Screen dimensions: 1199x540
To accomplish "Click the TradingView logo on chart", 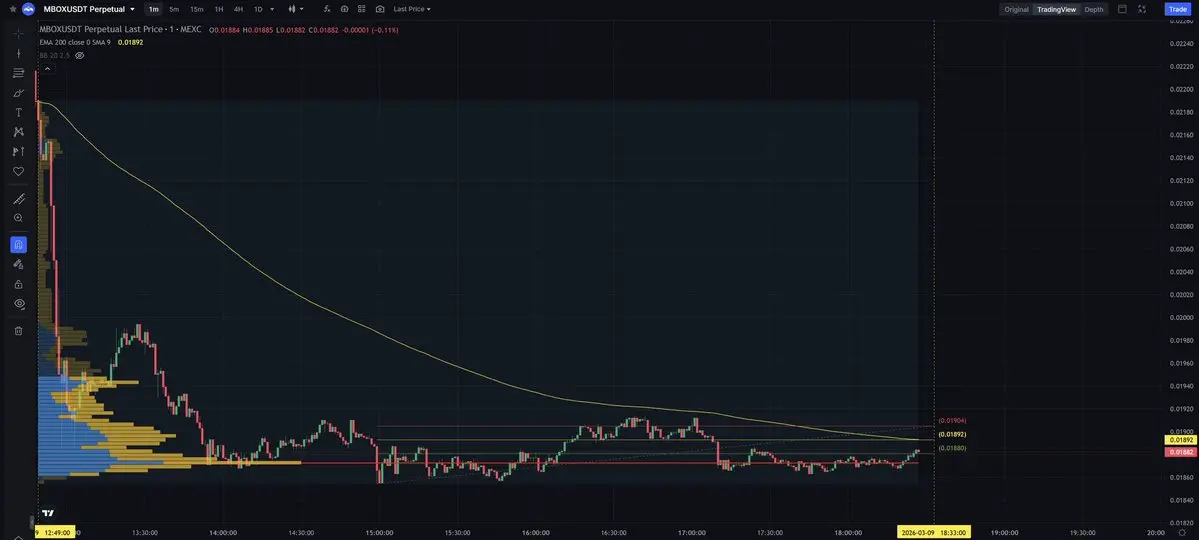I will pyautogui.click(x=48, y=513).
